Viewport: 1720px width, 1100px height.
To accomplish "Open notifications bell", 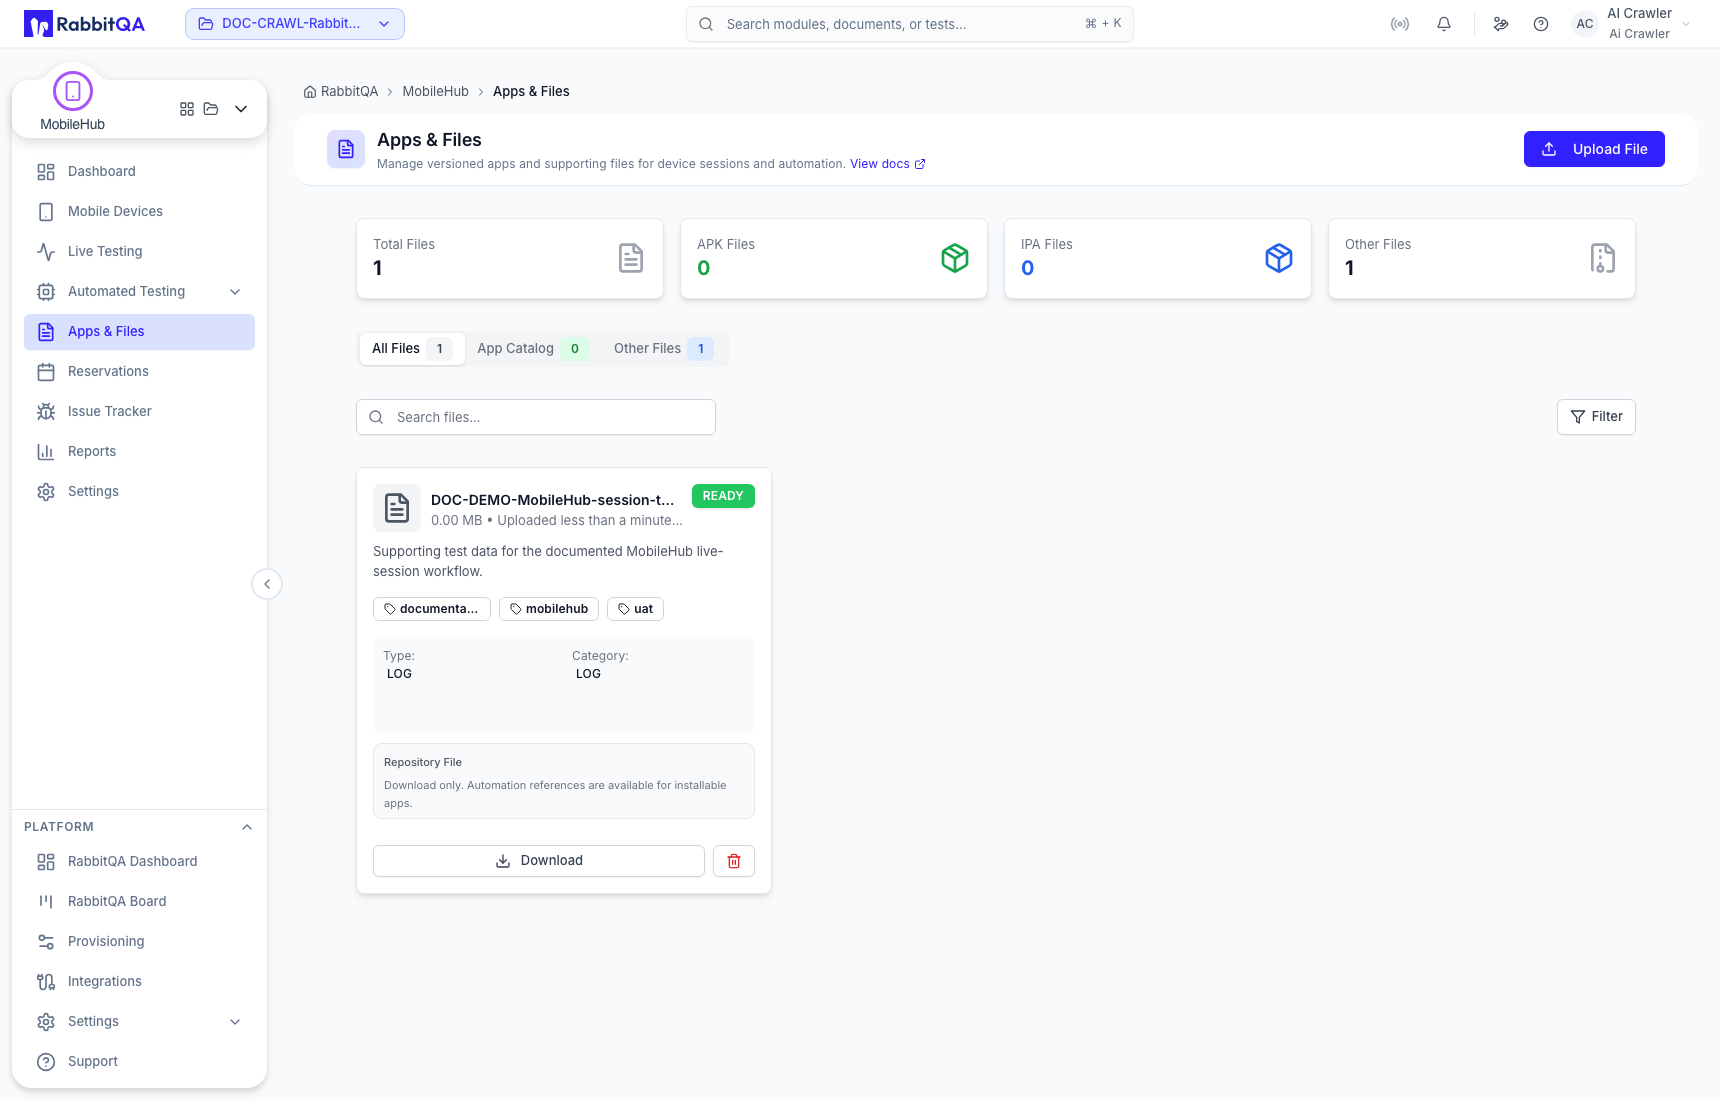I will pos(1444,24).
